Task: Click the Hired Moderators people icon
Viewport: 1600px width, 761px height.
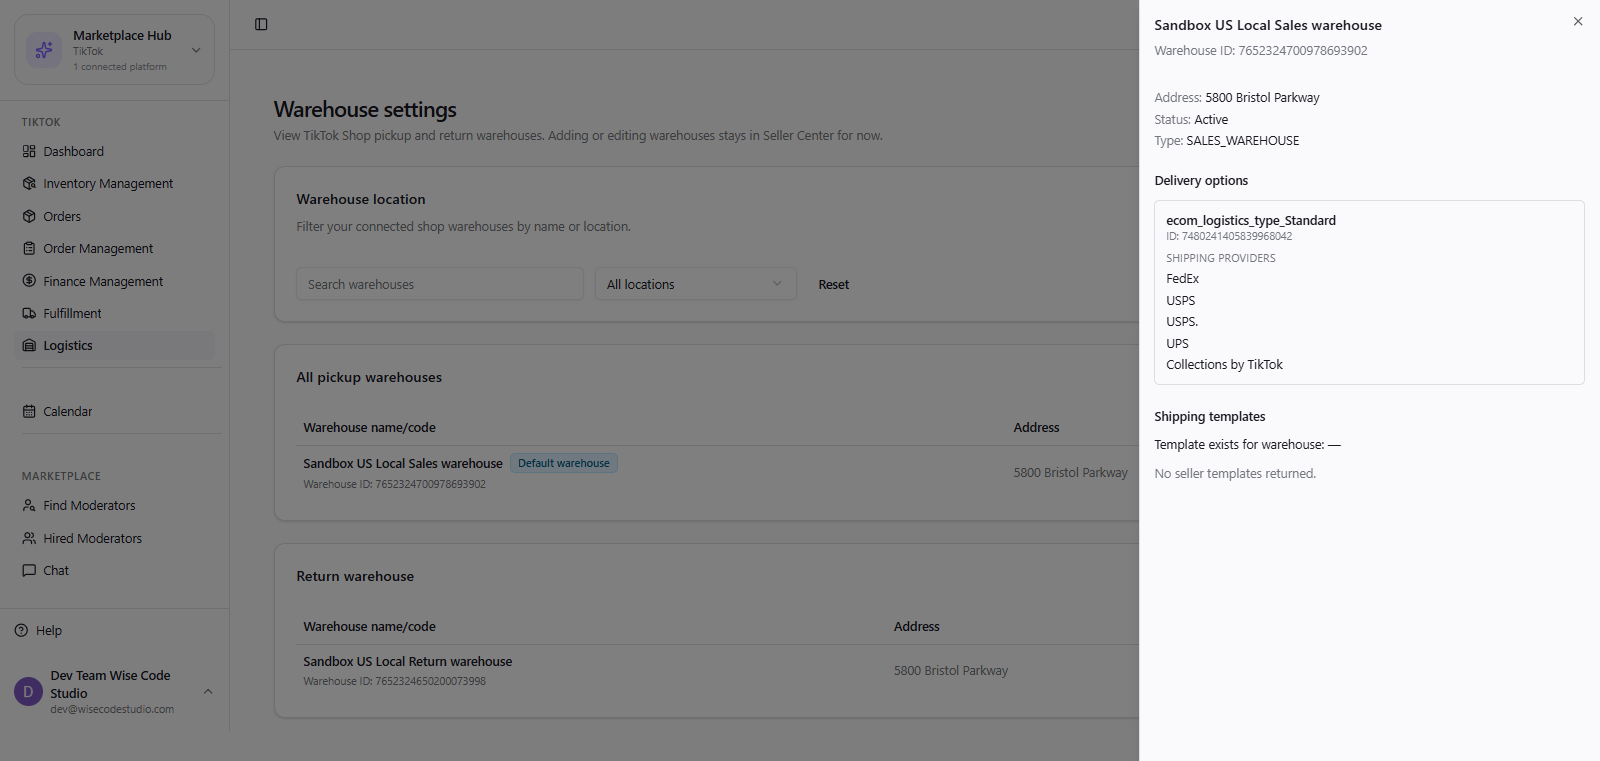Action: pos(29,538)
